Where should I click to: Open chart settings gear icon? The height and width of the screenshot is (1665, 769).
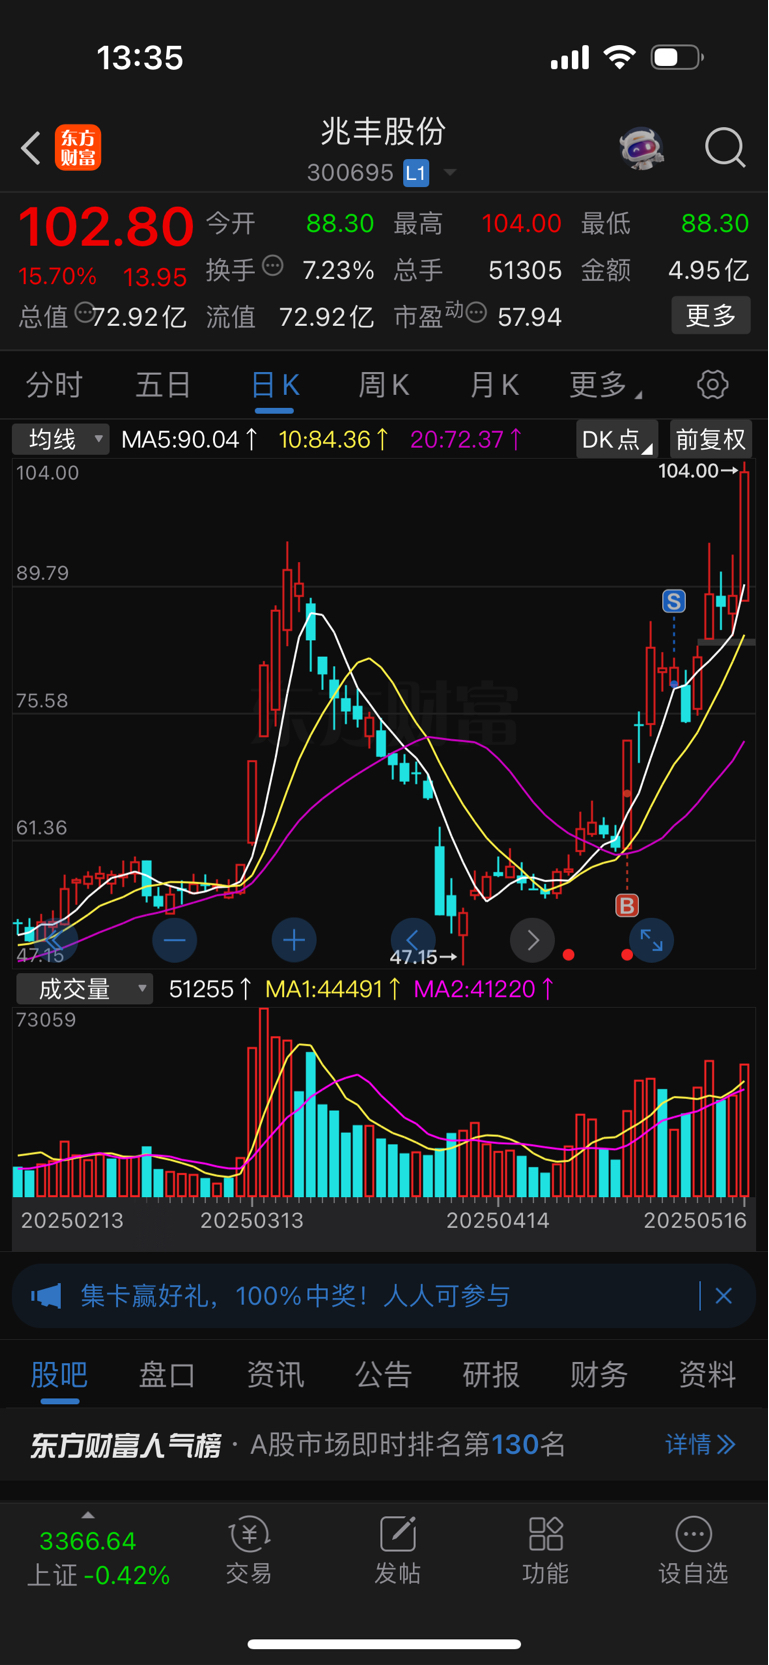coord(713,385)
